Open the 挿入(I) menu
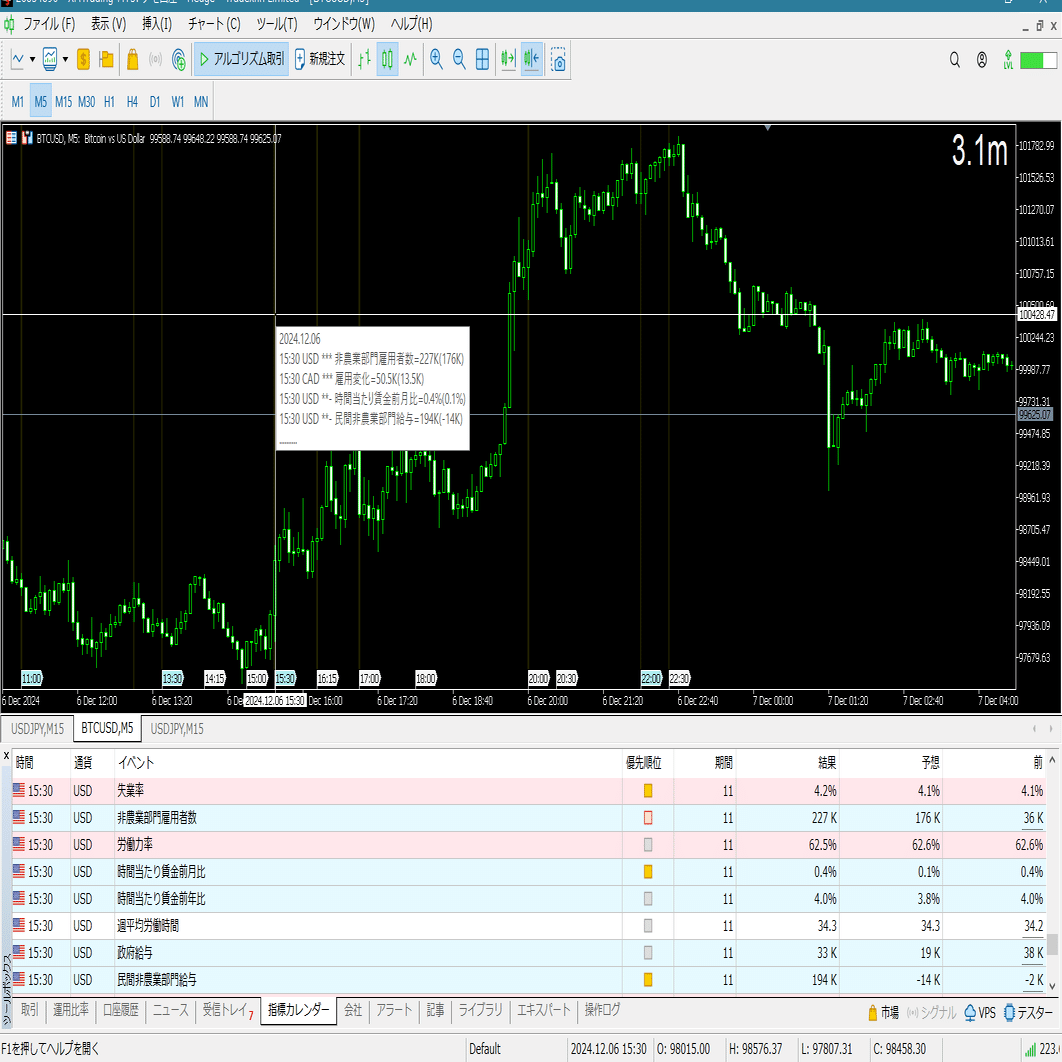Image resolution: width=1062 pixels, height=1062 pixels. (x=156, y=24)
